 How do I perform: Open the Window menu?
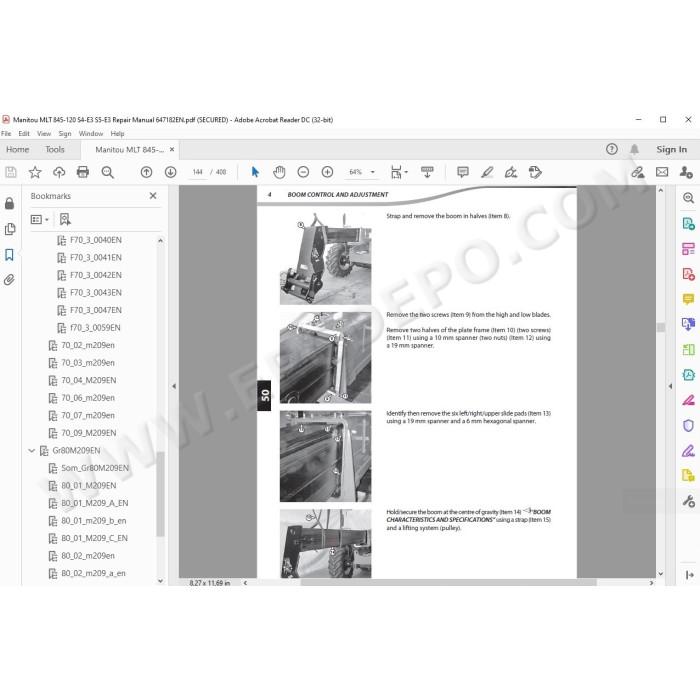(x=91, y=133)
